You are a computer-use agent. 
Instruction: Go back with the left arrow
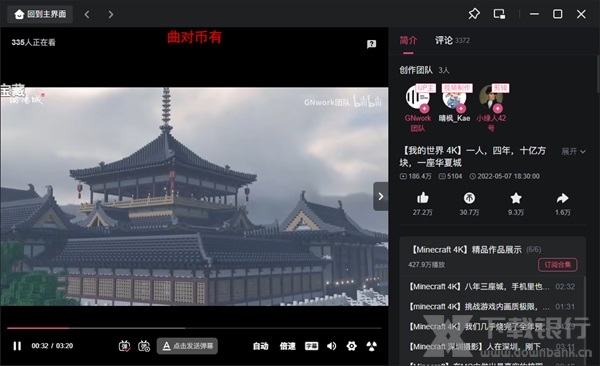[x=87, y=15]
